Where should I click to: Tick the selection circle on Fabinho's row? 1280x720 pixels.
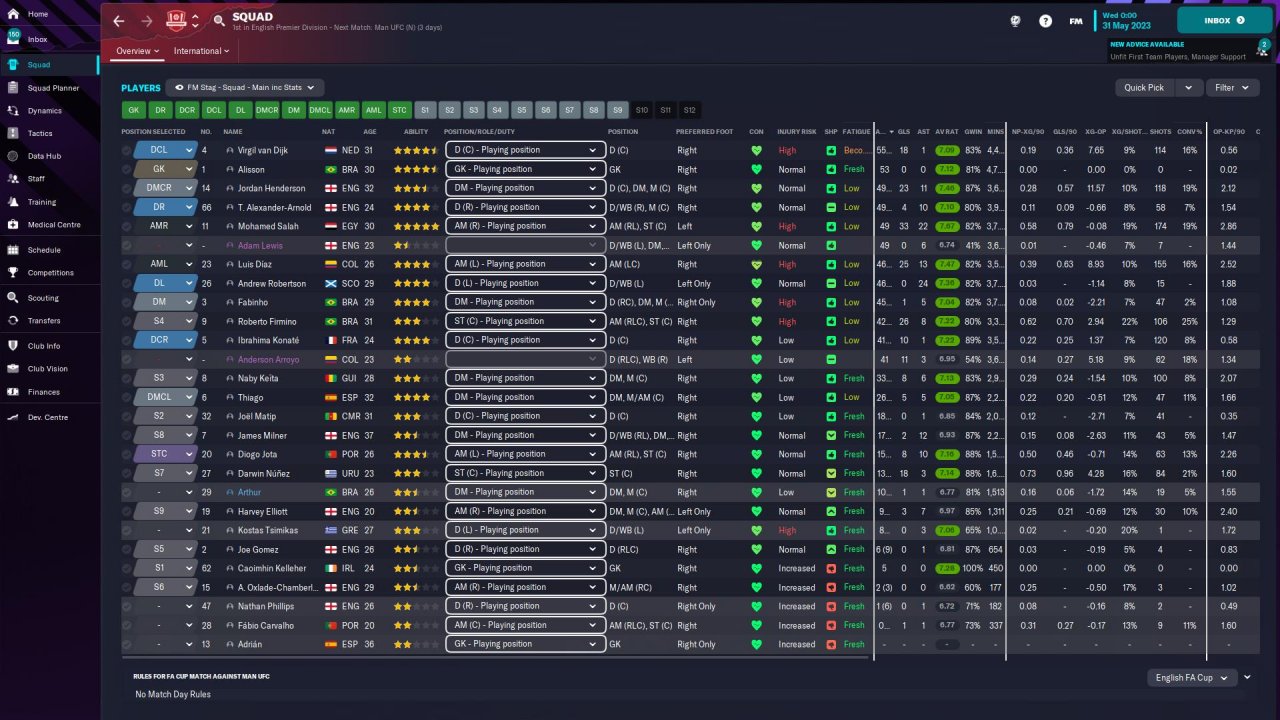click(126, 302)
